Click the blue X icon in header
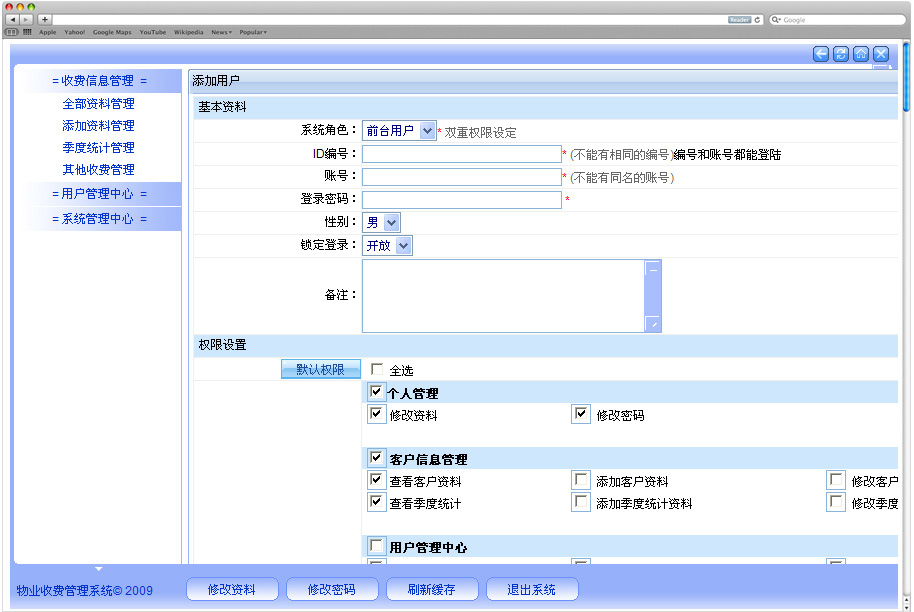 tap(881, 54)
